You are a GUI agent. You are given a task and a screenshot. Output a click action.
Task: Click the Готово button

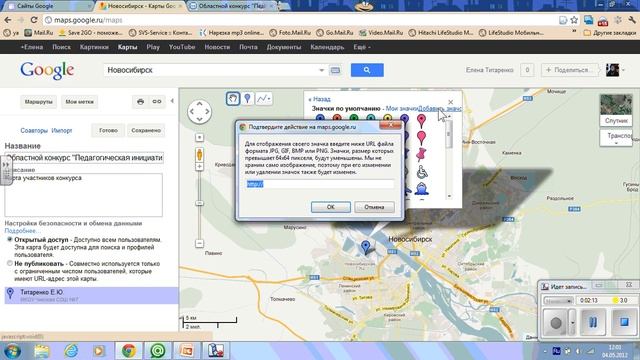(x=108, y=130)
